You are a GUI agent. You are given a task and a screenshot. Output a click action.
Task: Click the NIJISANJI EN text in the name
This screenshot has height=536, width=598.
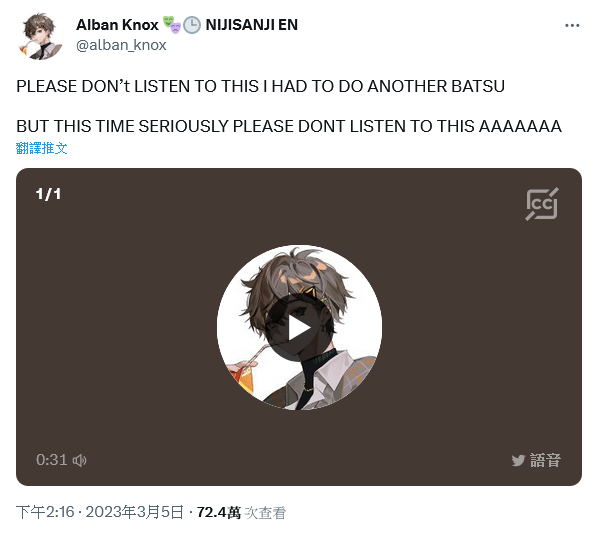click(252, 25)
